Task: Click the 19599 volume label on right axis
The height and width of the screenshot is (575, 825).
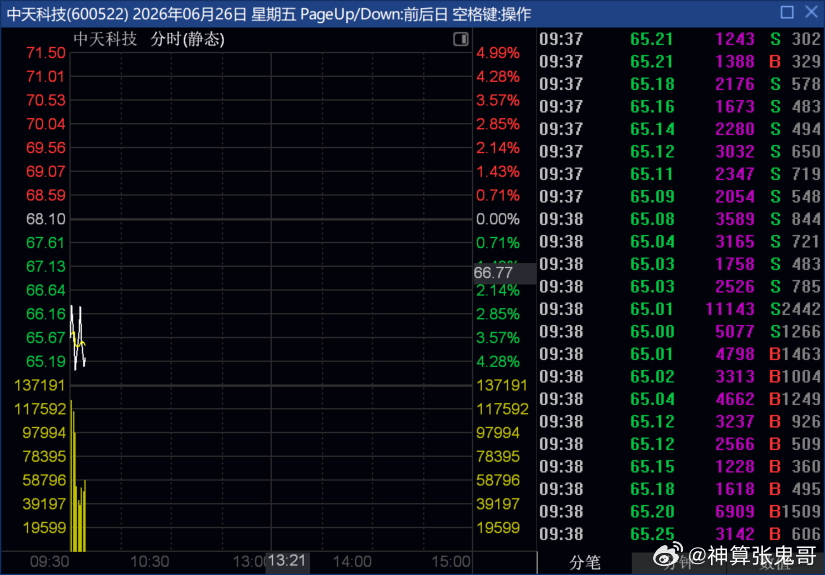Action: pos(498,528)
